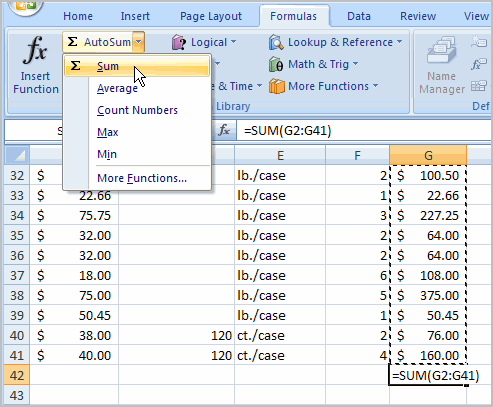Switch to the Page Layout tab
The image size is (493, 407).
pyautogui.click(x=211, y=16)
